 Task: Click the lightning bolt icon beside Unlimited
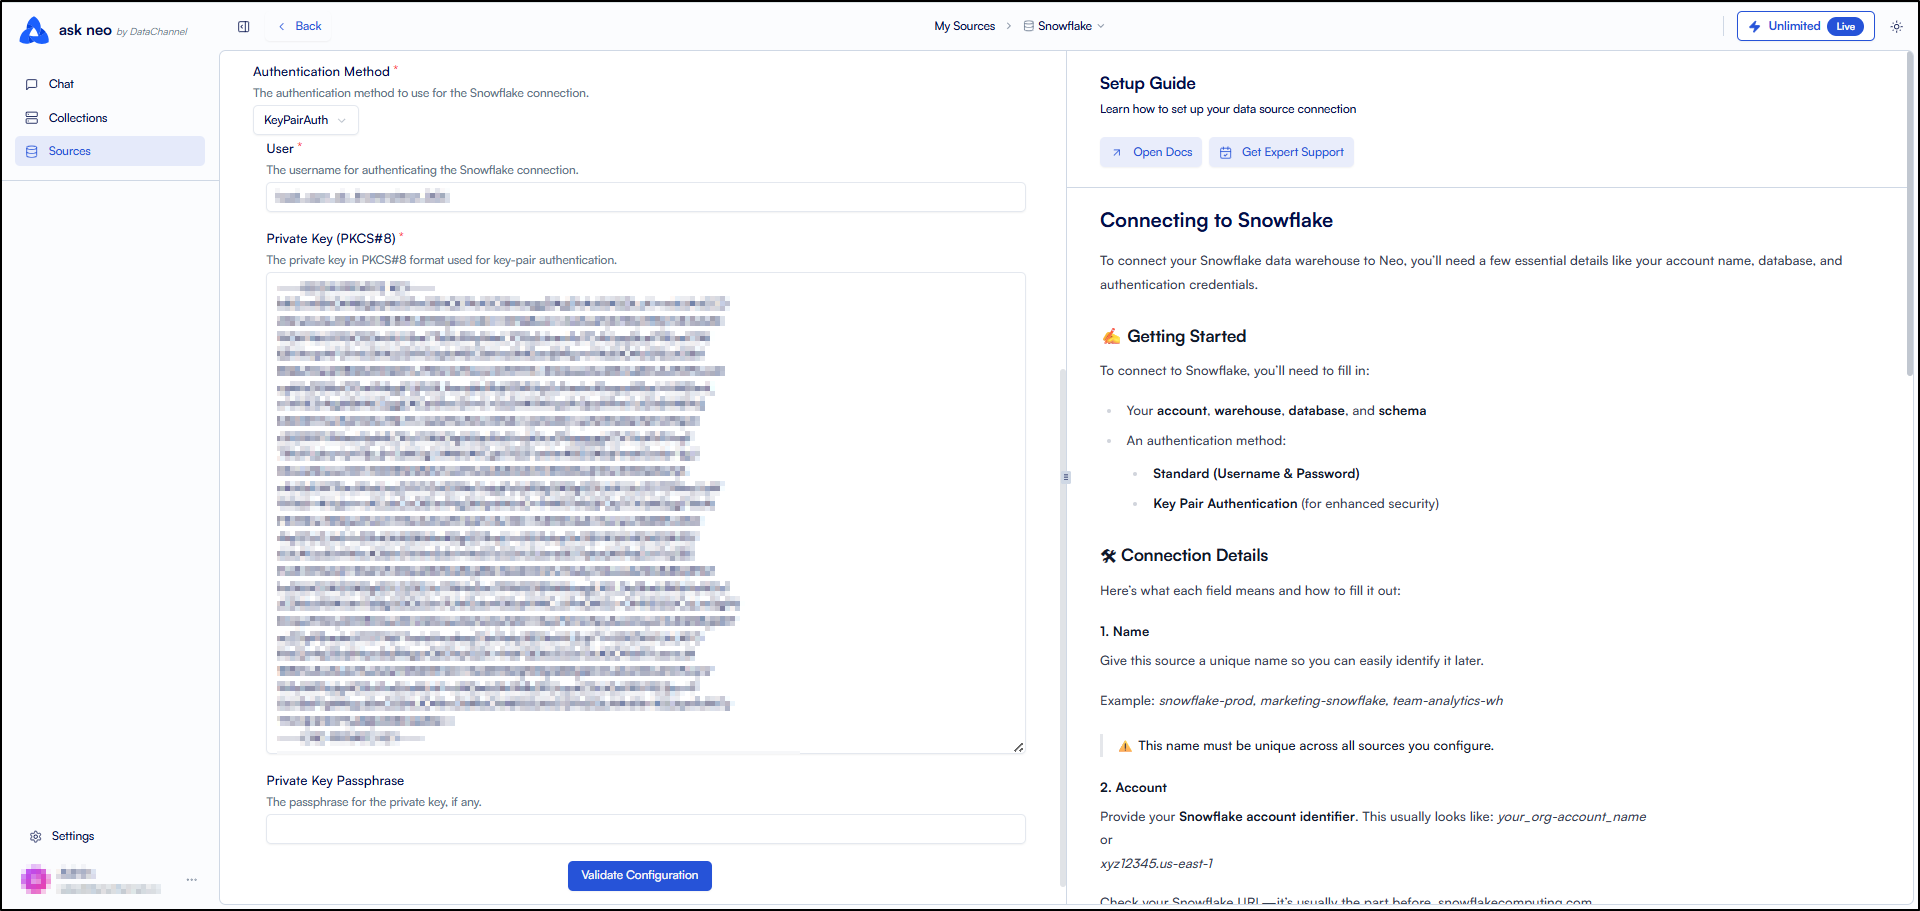(1754, 26)
